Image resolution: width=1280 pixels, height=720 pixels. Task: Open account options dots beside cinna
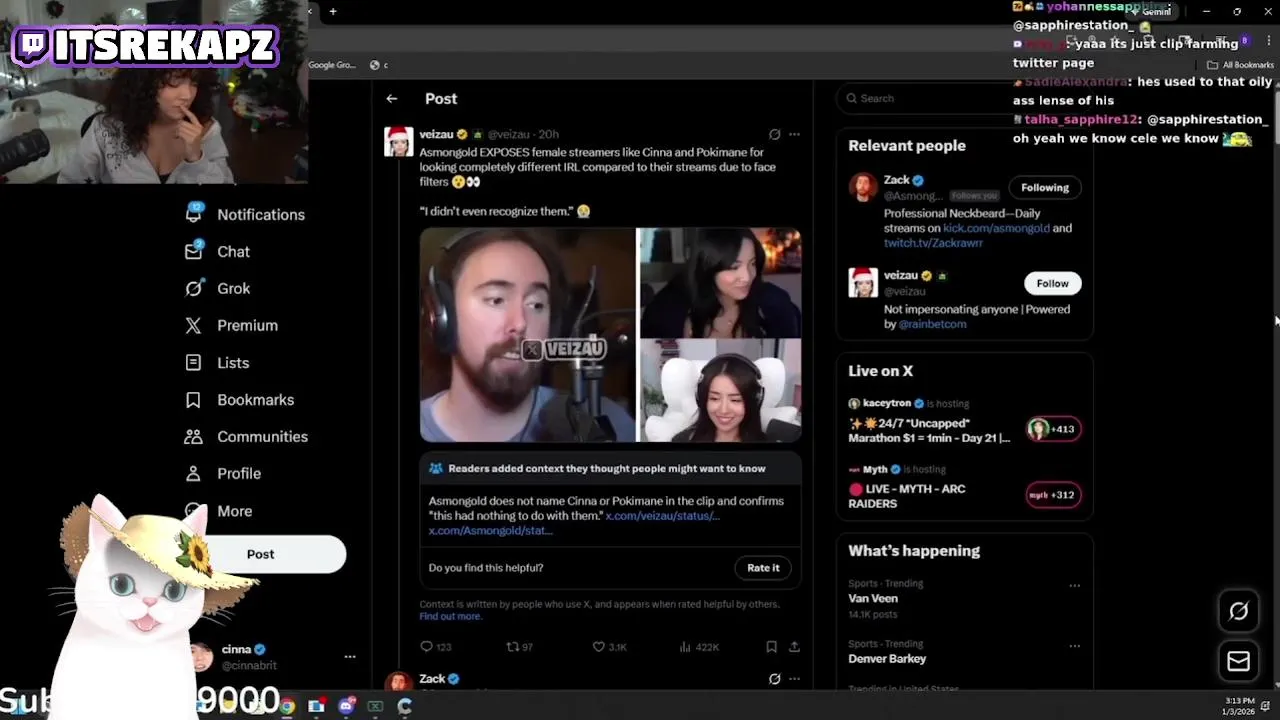[350, 657]
